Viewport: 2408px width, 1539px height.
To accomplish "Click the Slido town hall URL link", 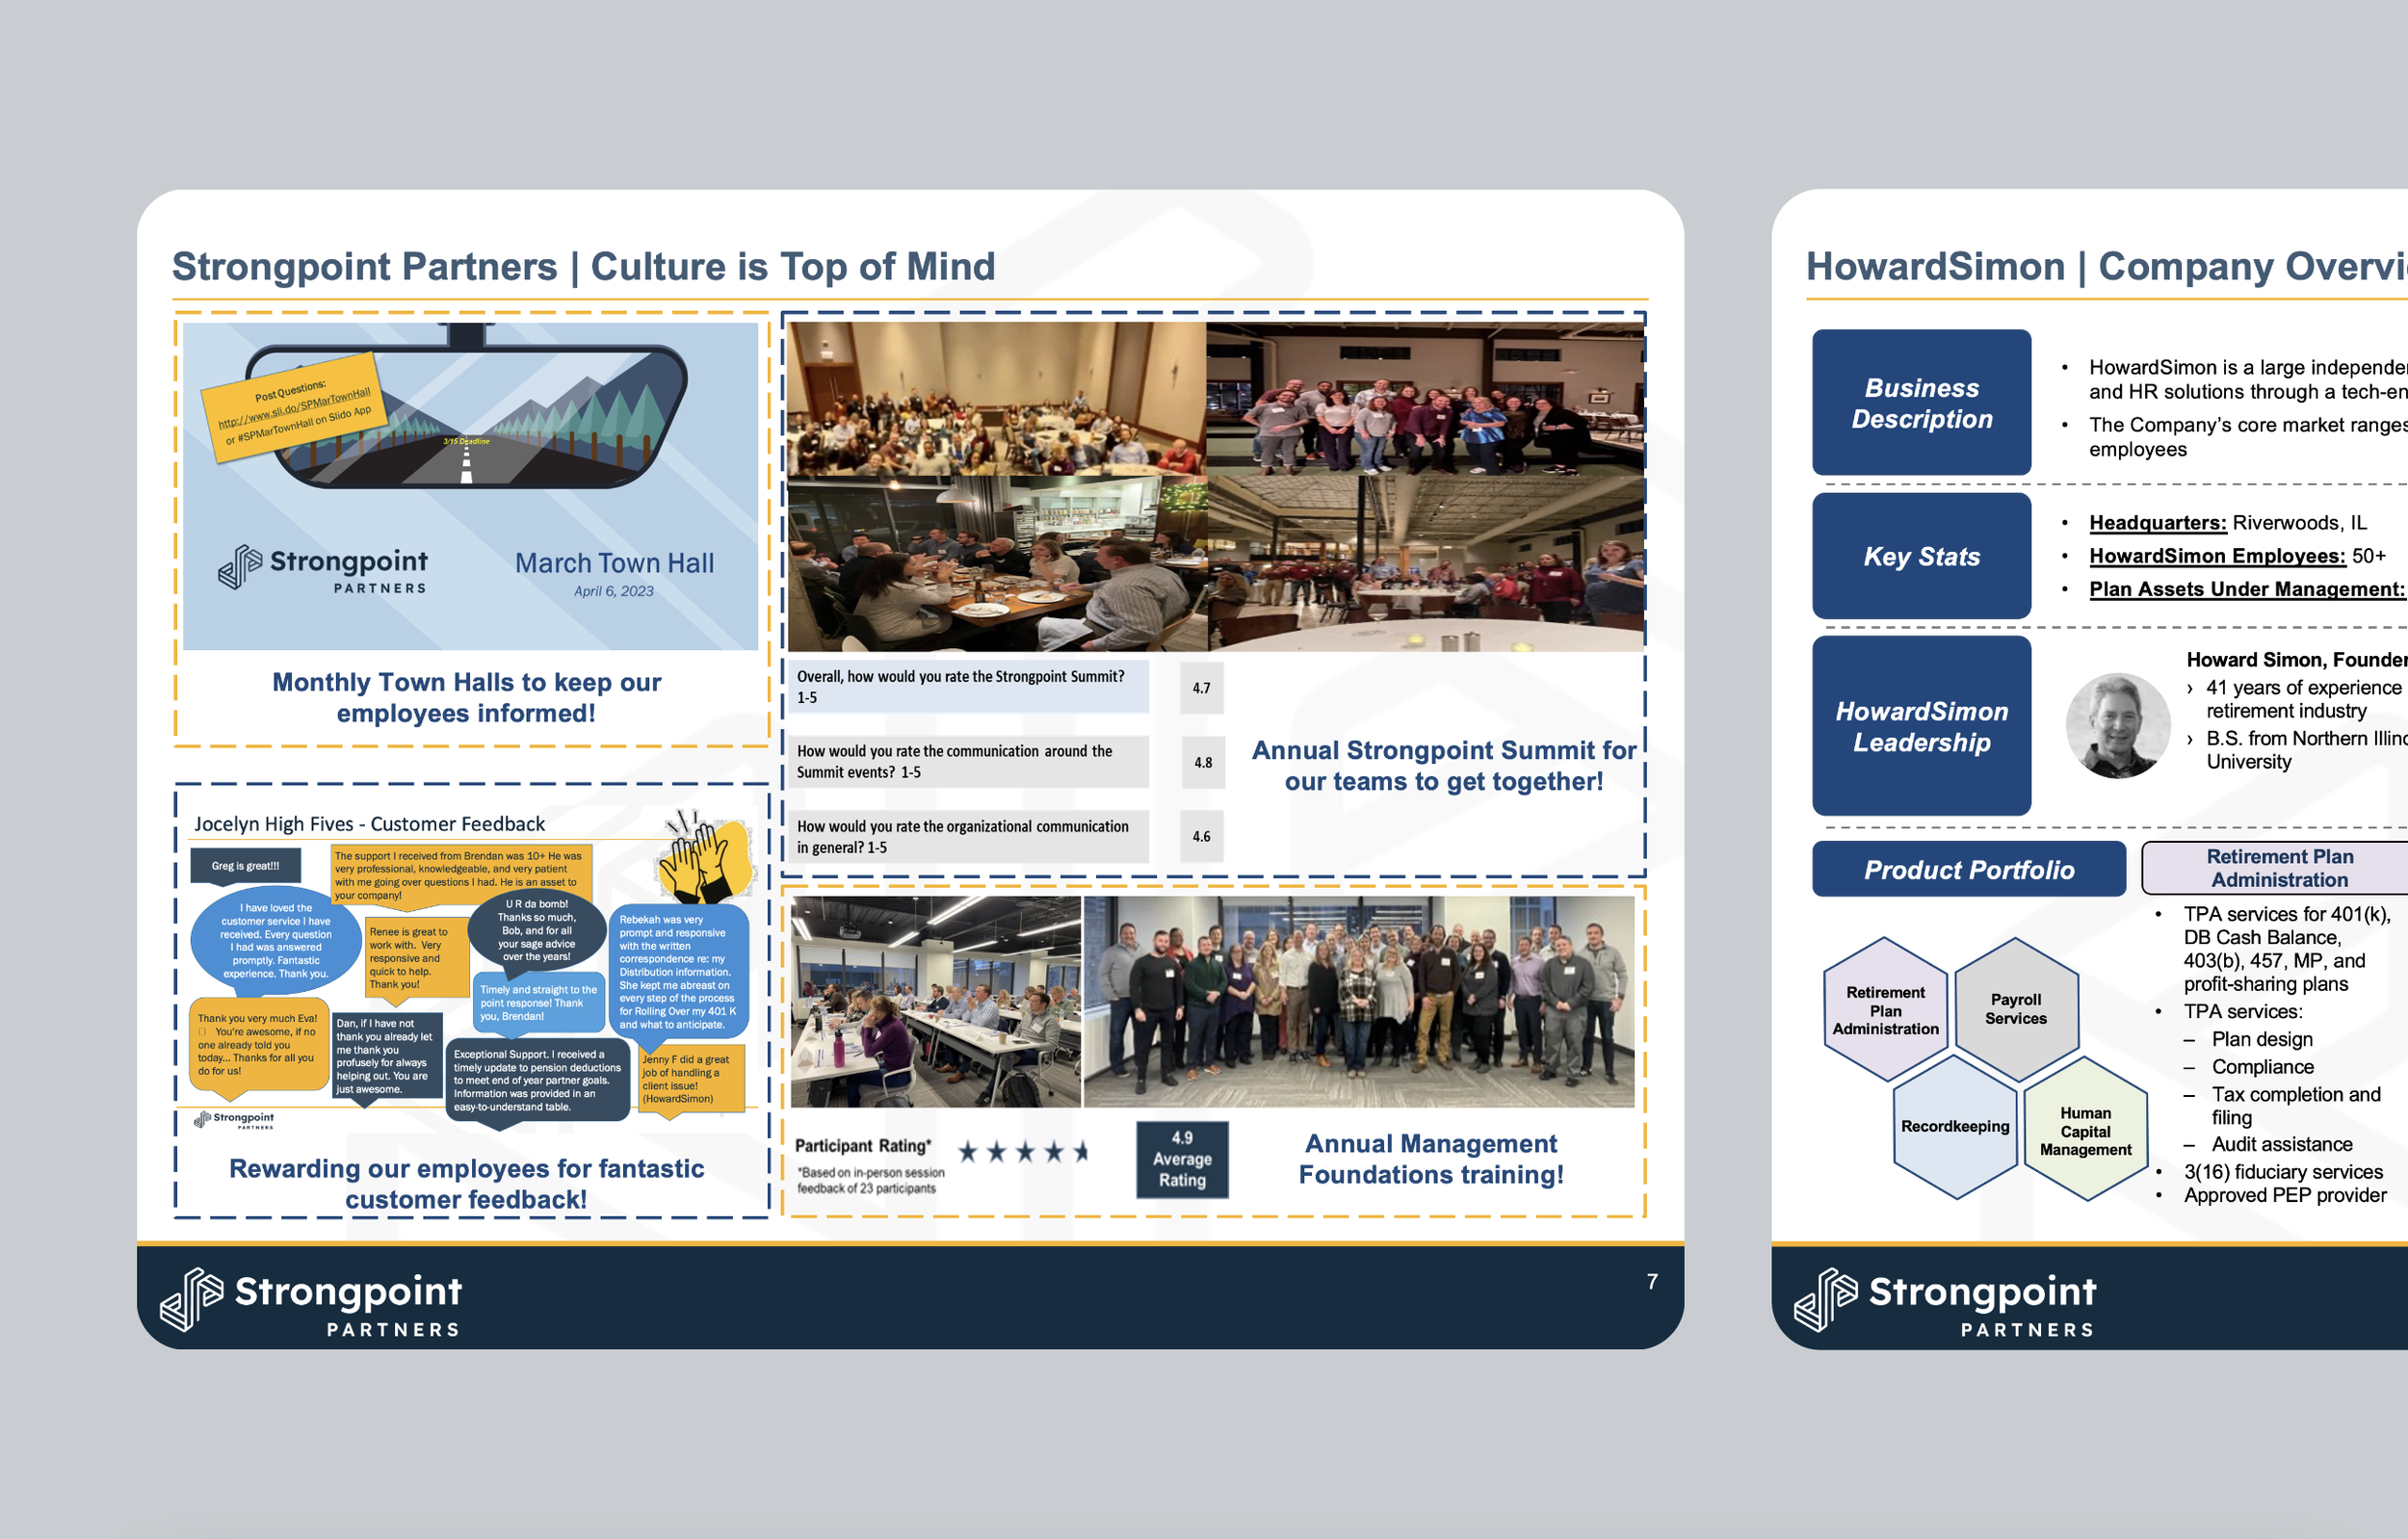I will point(294,408).
